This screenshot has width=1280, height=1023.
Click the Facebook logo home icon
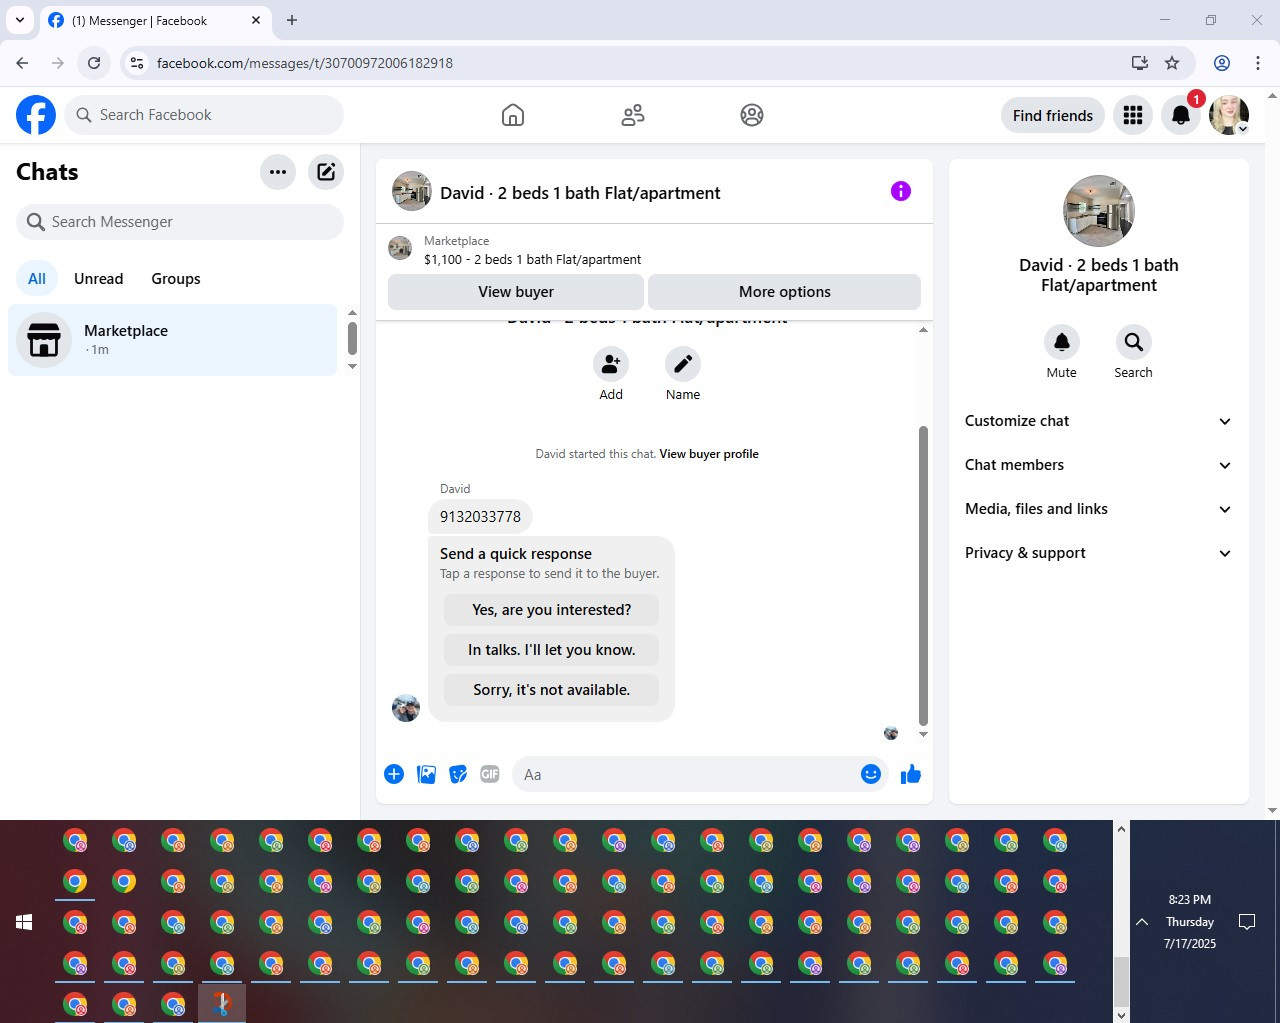tap(36, 115)
